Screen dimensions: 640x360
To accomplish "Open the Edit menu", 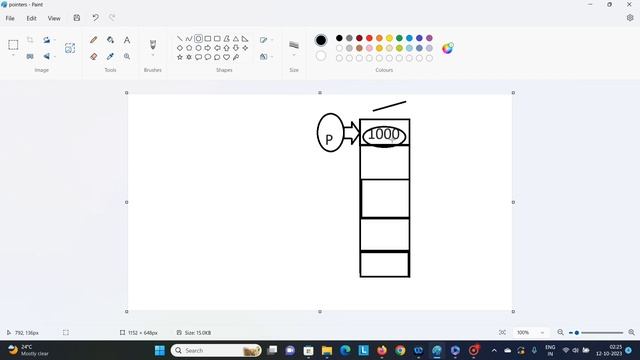I will click(31, 18).
